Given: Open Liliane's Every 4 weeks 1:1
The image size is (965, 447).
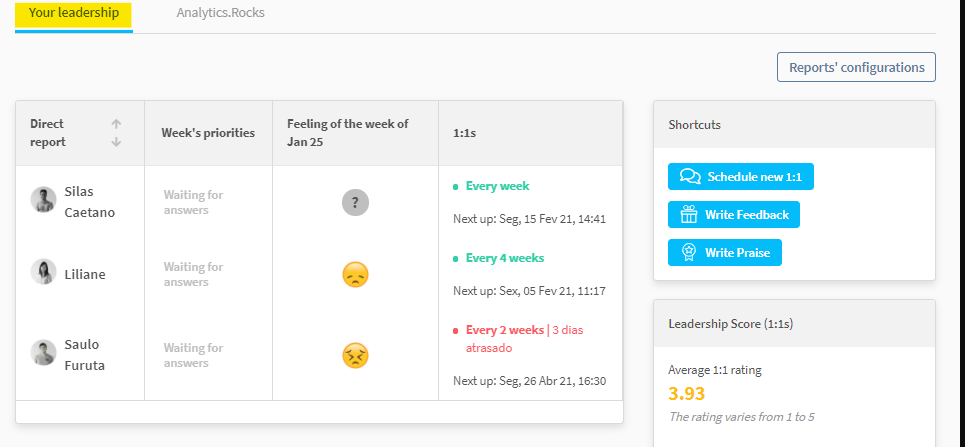Looking at the screenshot, I should [x=505, y=258].
